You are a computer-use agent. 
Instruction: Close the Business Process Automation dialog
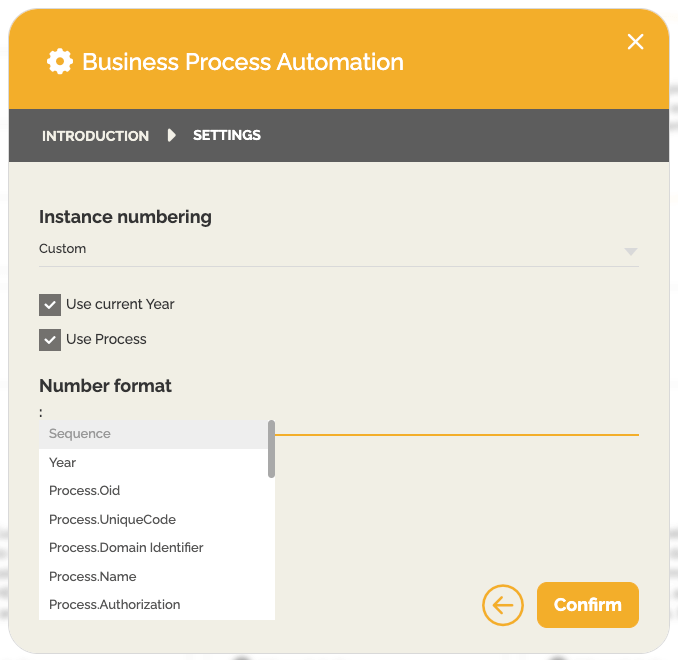pos(635,41)
